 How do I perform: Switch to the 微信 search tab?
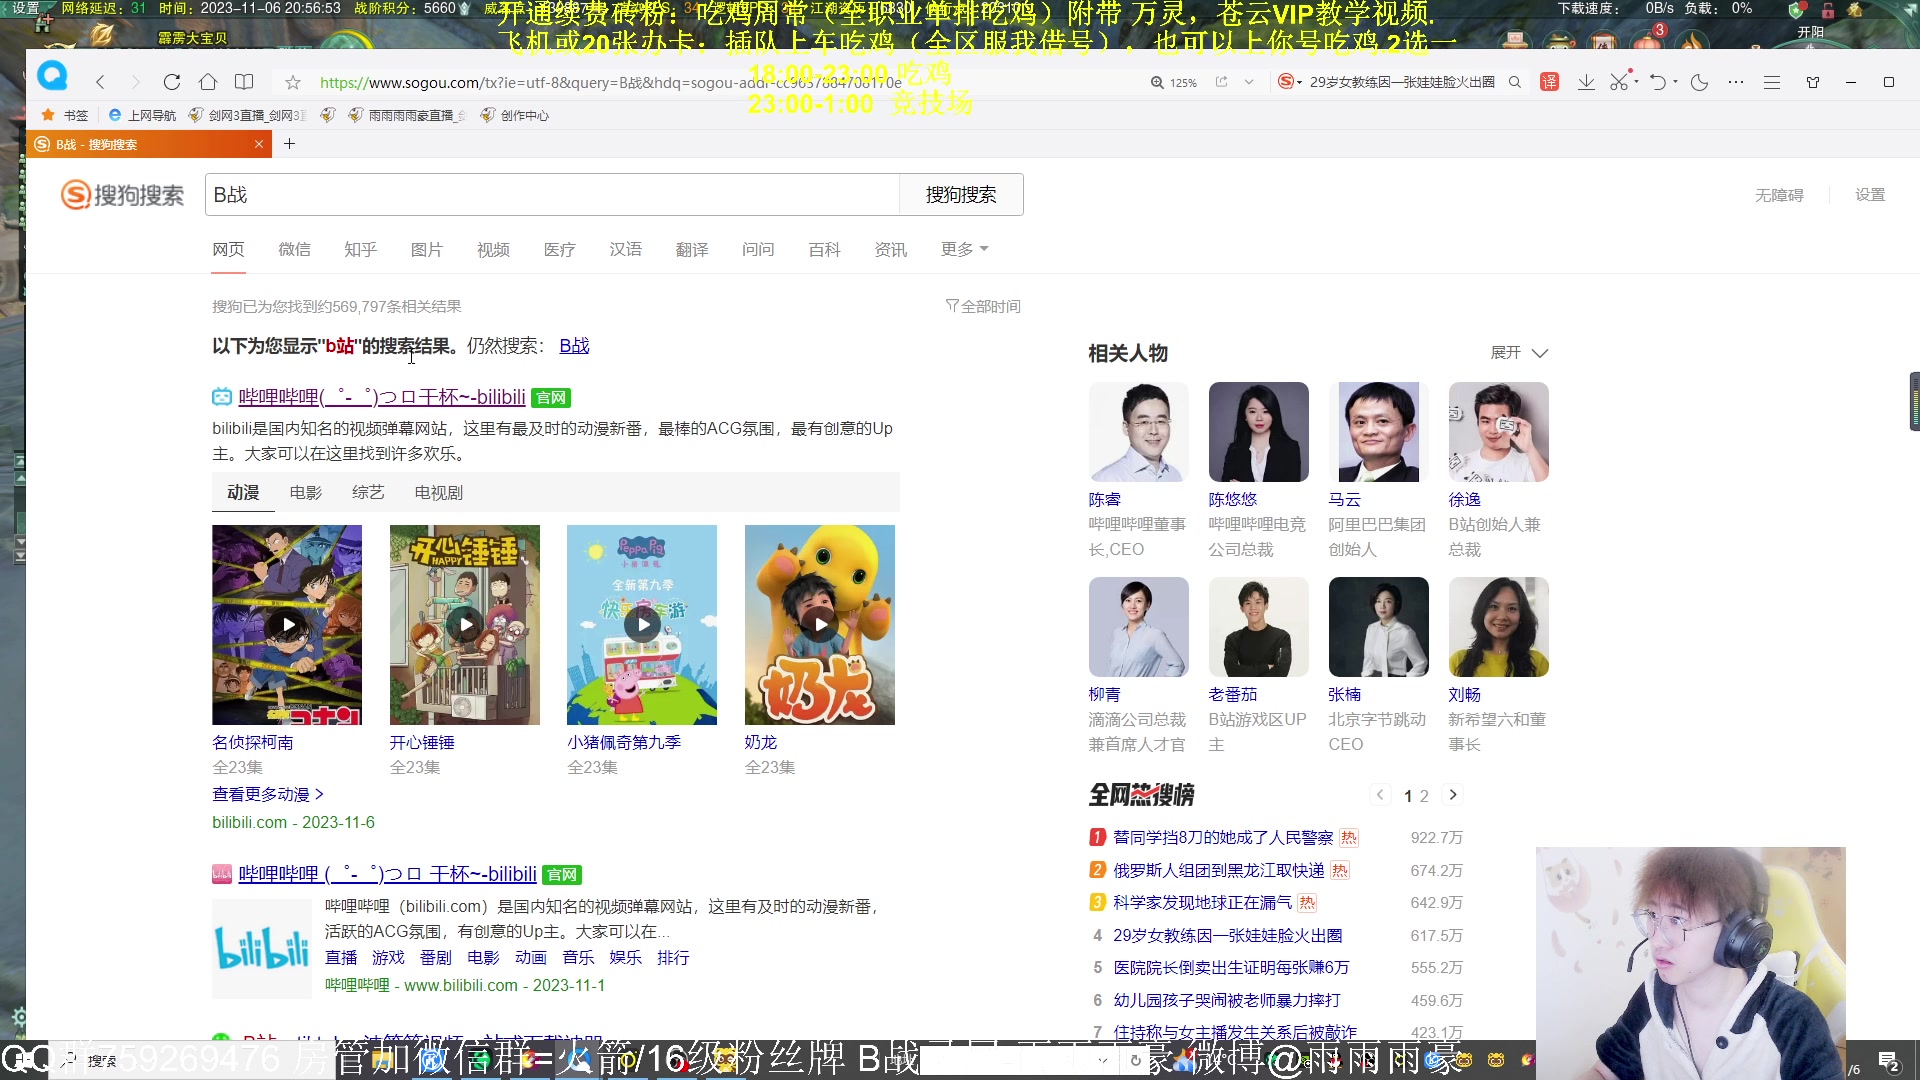tap(294, 249)
